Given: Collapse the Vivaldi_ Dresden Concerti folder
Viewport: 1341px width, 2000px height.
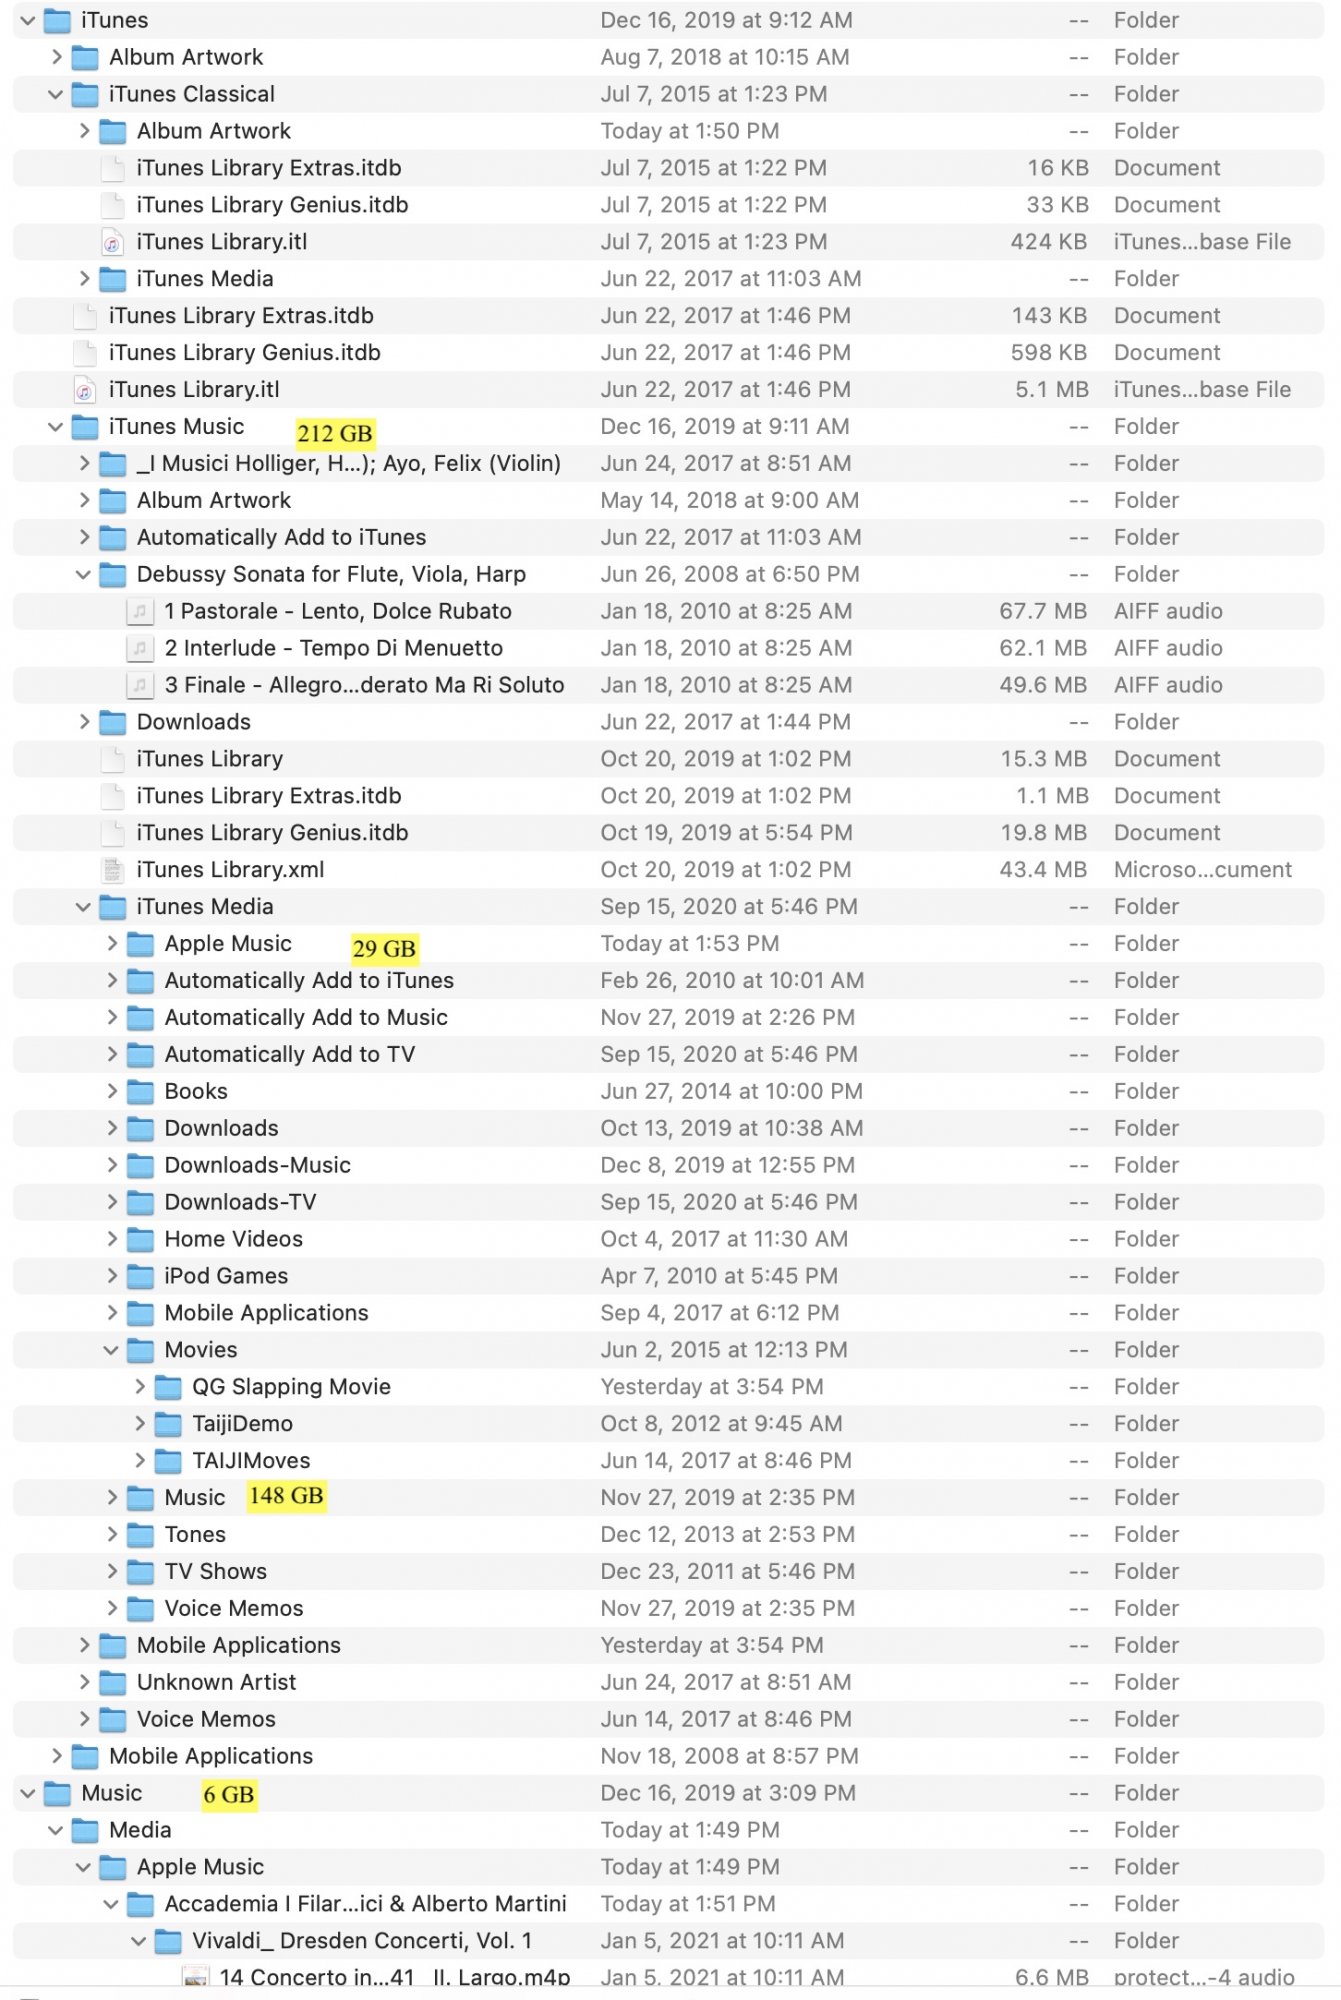Looking at the screenshot, I should pyautogui.click(x=140, y=1941).
